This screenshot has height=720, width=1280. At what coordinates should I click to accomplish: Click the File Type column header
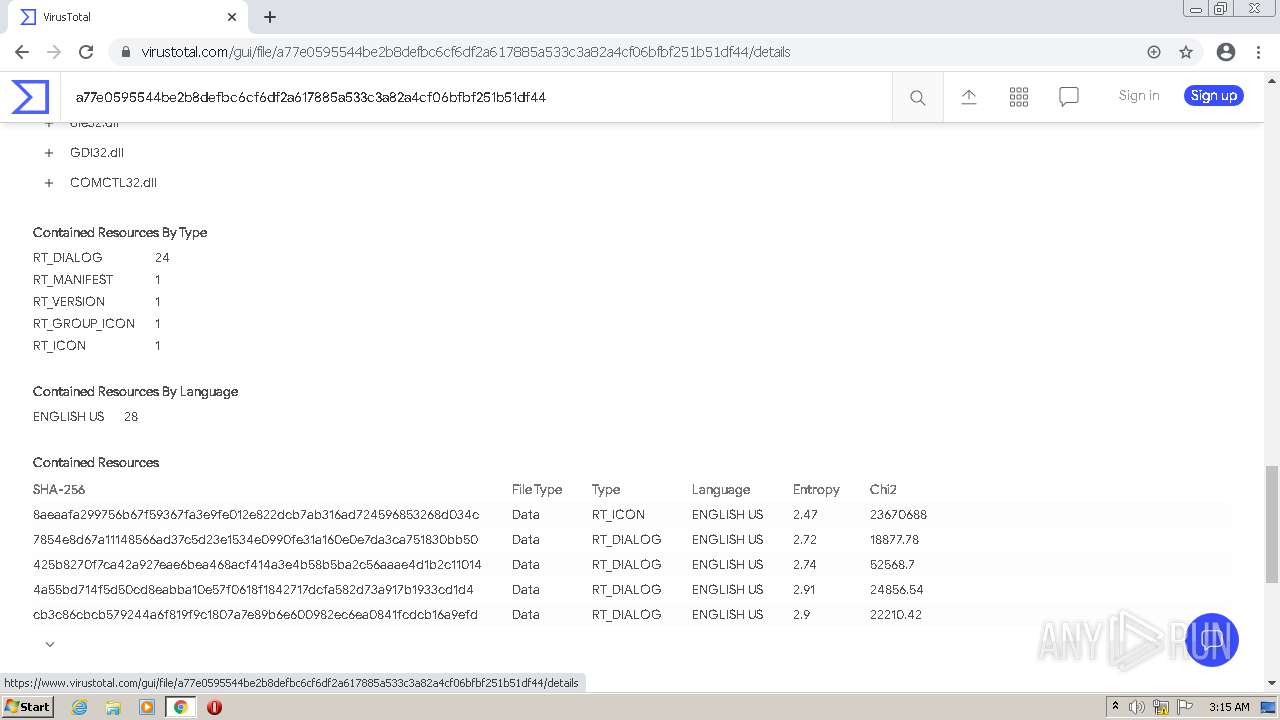coord(537,490)
